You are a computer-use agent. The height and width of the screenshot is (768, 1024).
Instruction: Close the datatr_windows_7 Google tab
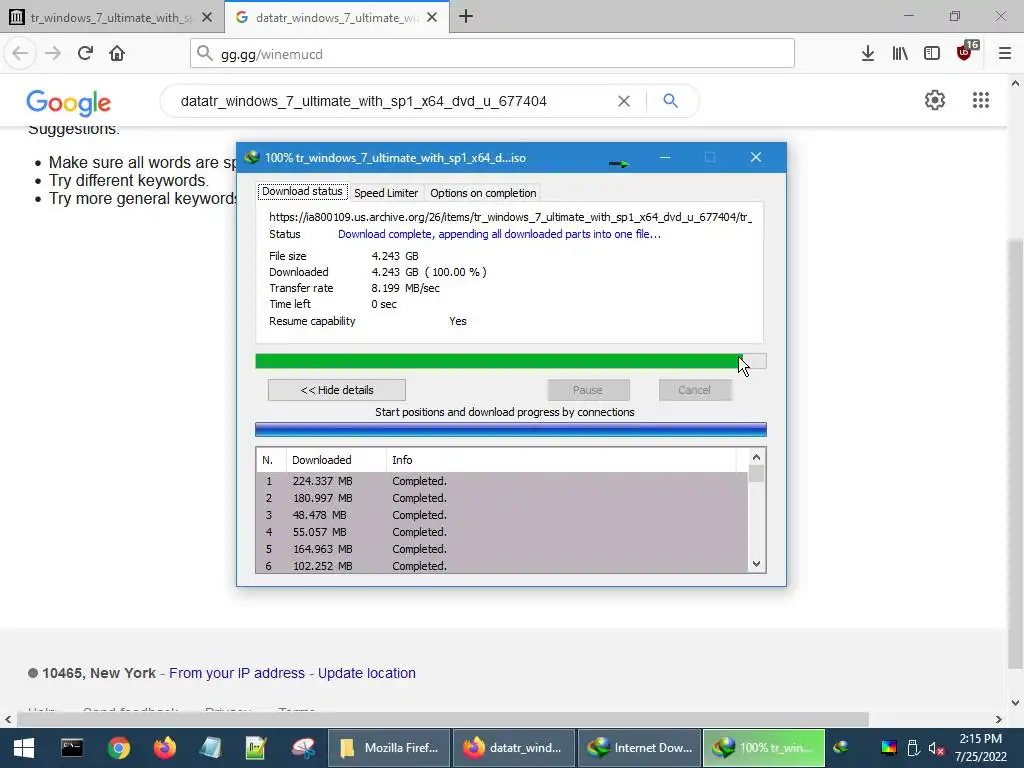click(x=432, y=18)
